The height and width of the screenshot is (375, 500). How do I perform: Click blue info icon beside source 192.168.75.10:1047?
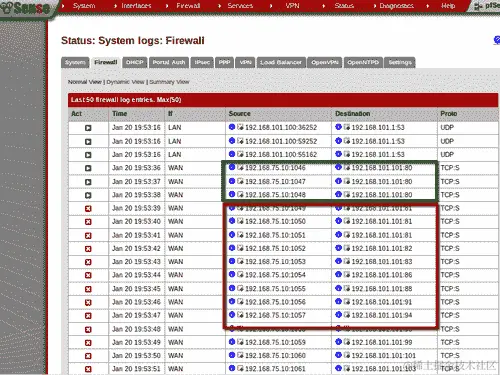click(x=232, y=181)
